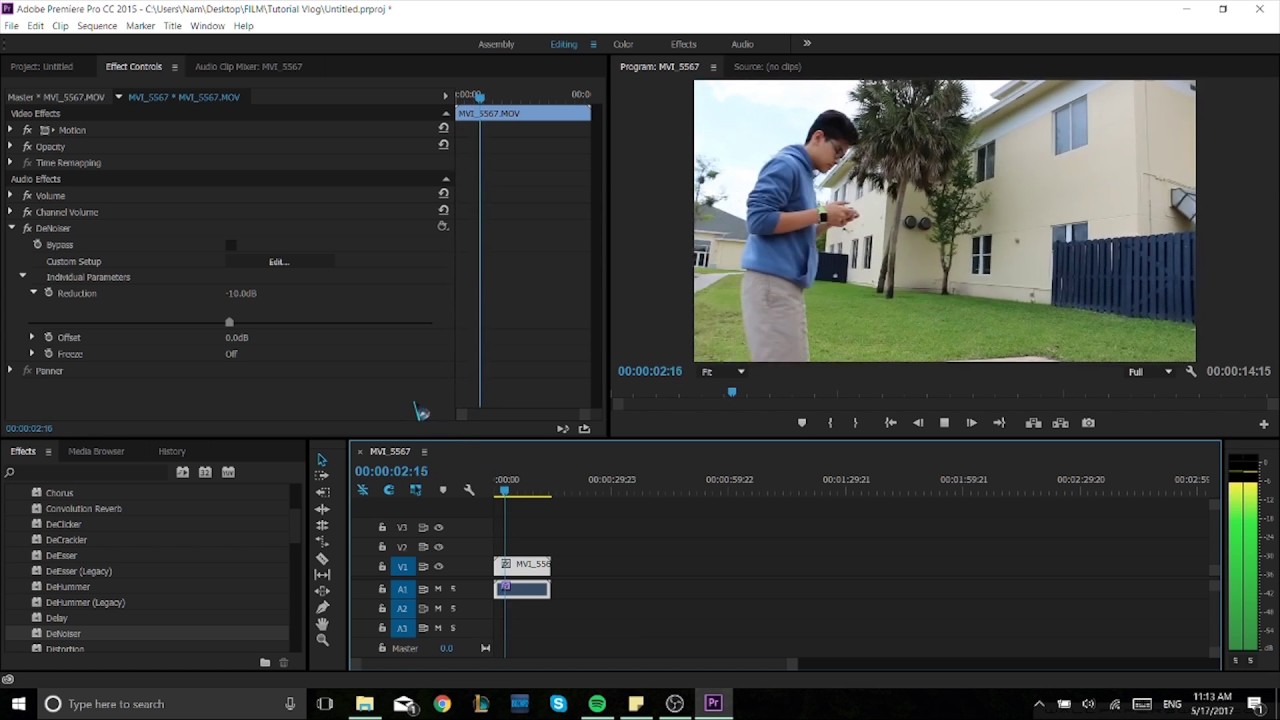Toggle V2 track visibility eye
Image resolution: width=1280 pixels, height=720 pixels.
tap(438, 547)
